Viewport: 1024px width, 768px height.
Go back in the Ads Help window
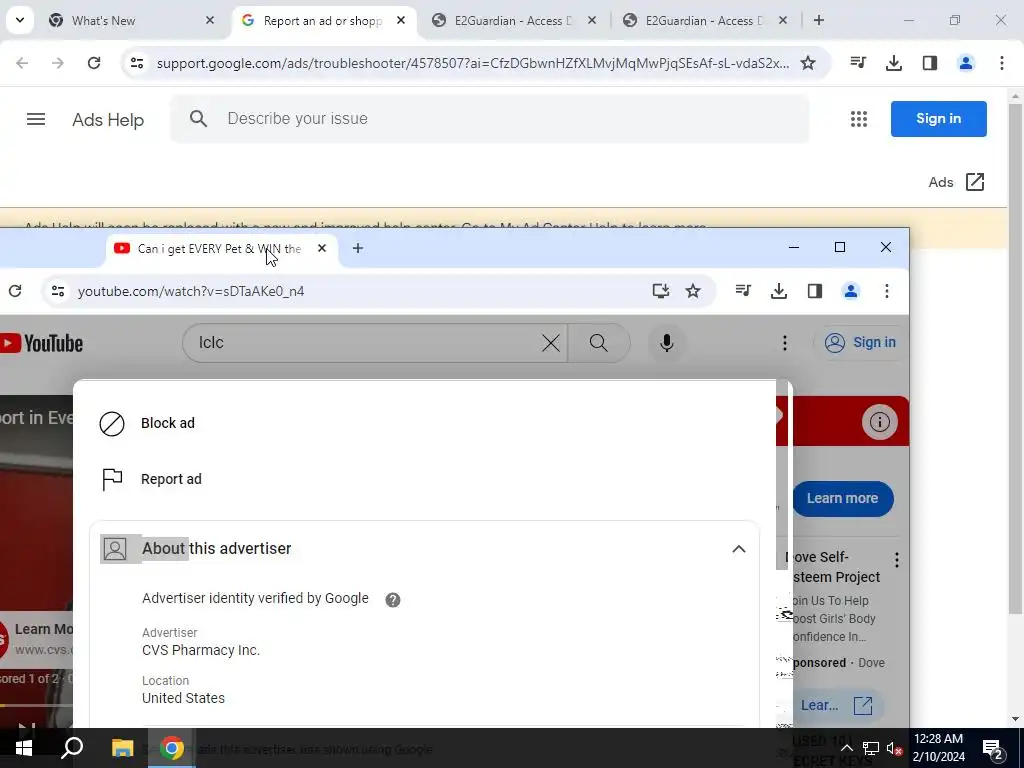point(22,63)
